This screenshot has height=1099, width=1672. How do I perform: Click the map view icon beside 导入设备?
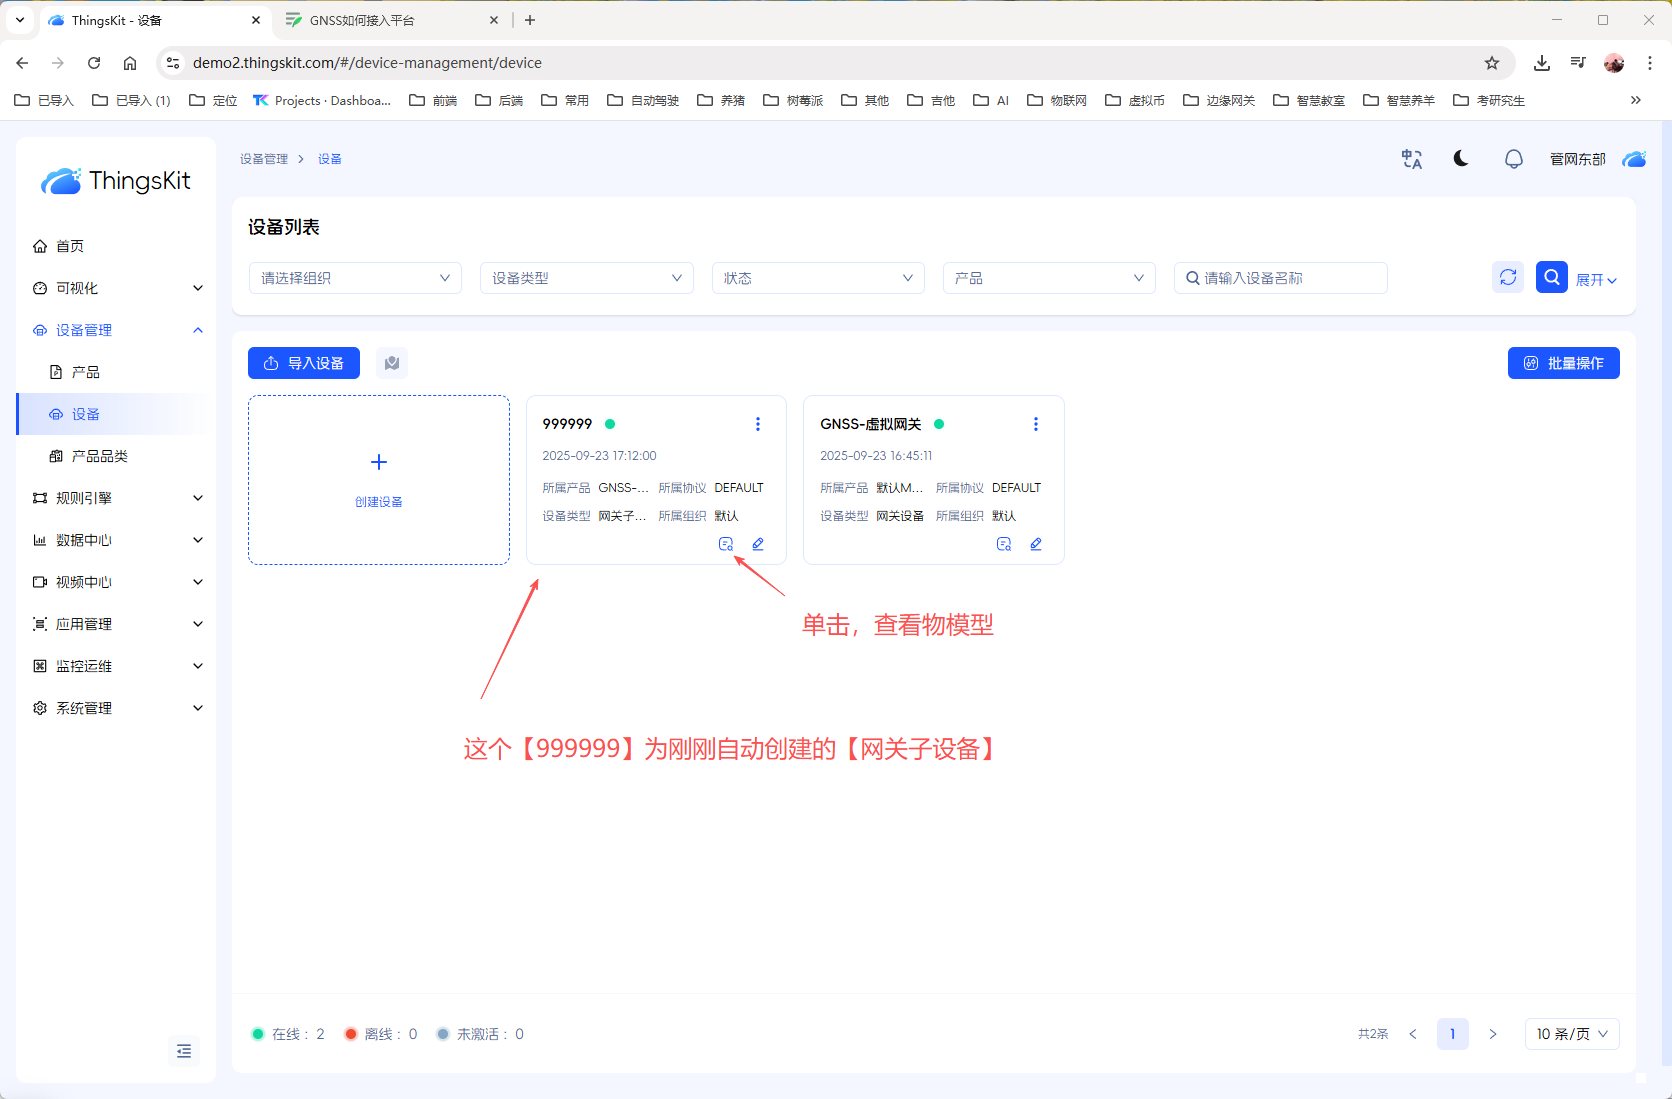tap(392, 363)
